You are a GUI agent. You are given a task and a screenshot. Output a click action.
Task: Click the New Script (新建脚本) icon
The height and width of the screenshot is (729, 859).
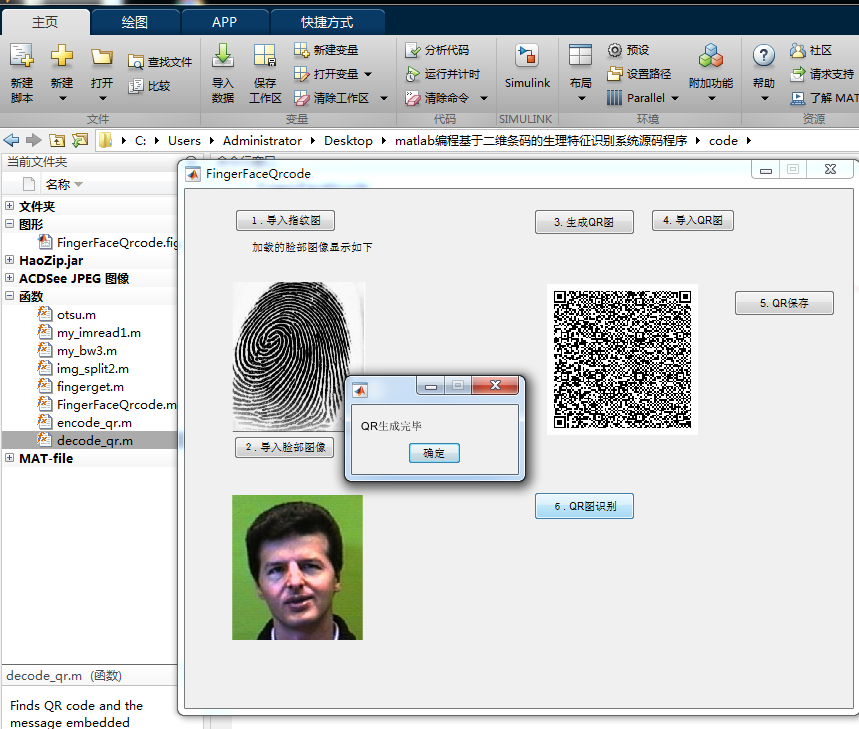pyautogui.click(x=22, y=55)
